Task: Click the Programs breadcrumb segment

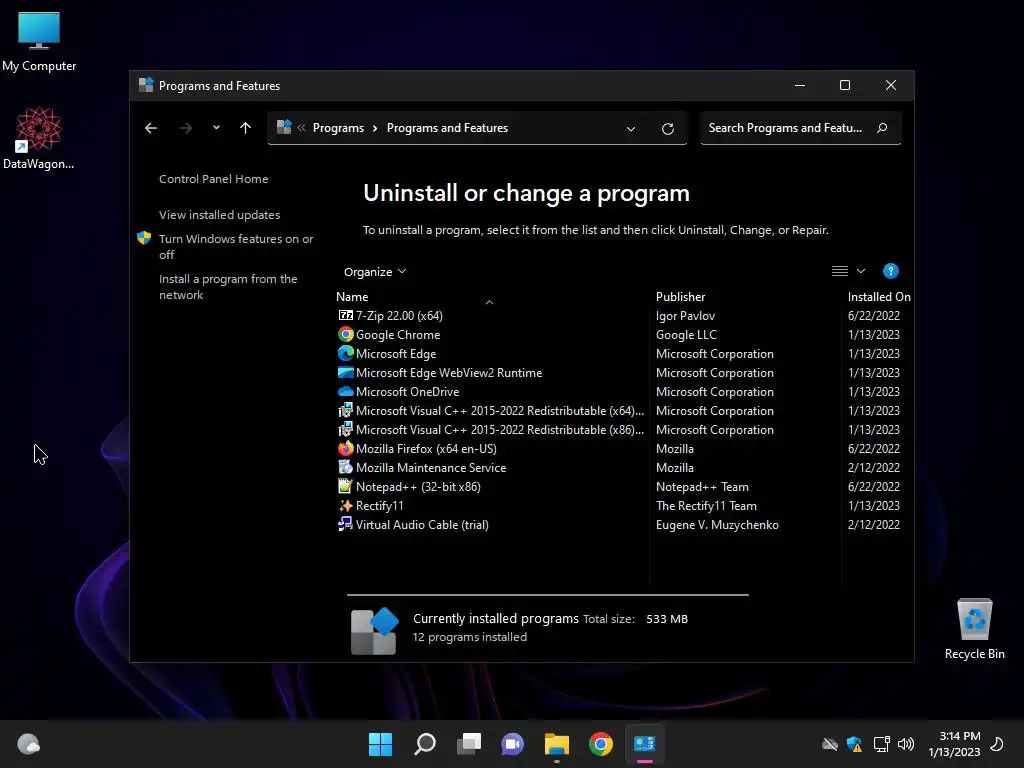Action: pyautogui.click(x=338, y=128)
